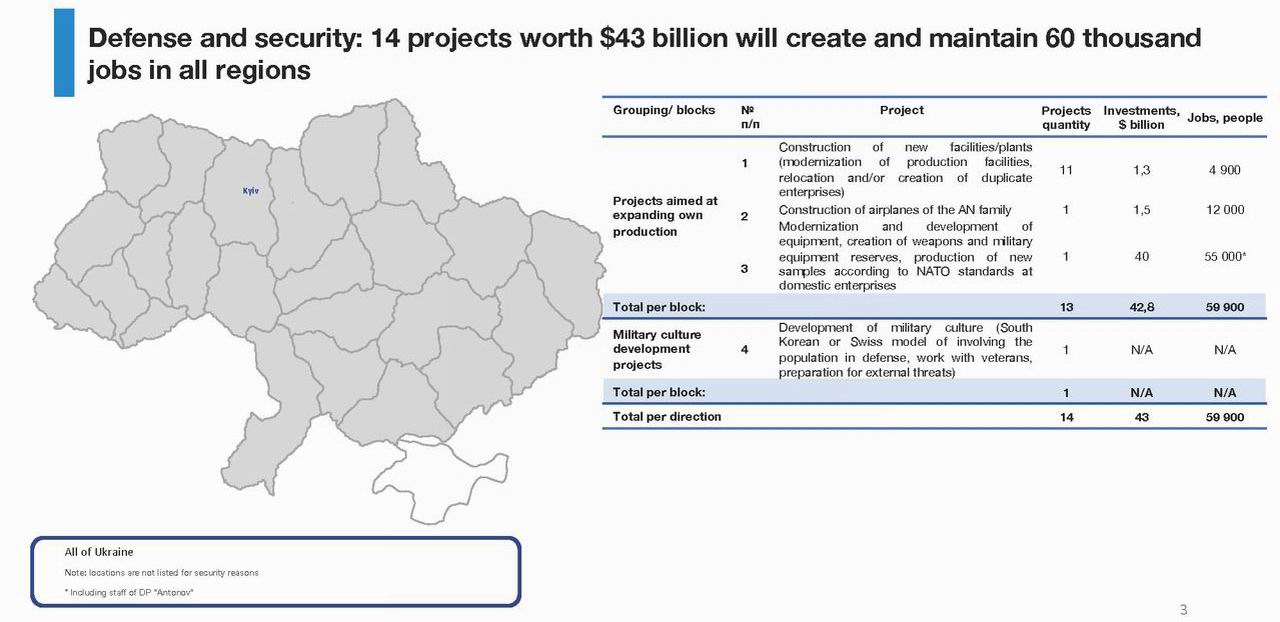
Task: Select the 'Jobs, people' column header
Action: pyautogui.click(x=1224, y=117)
